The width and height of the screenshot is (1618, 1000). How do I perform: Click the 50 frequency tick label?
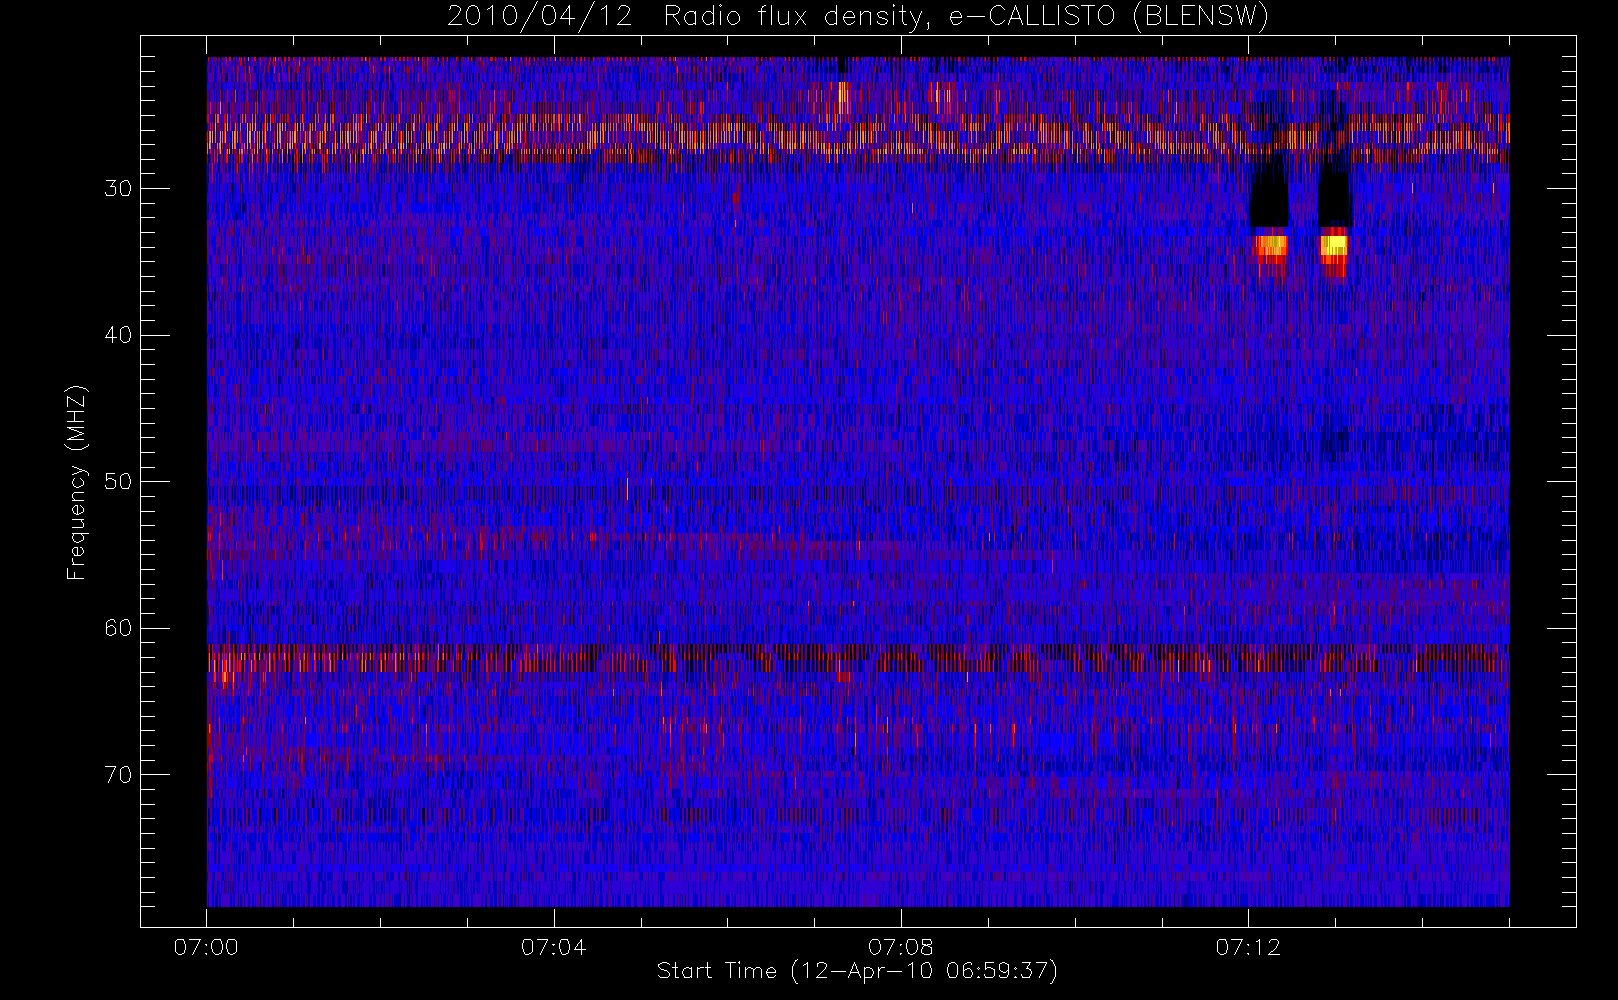click(x=118, y=482)
